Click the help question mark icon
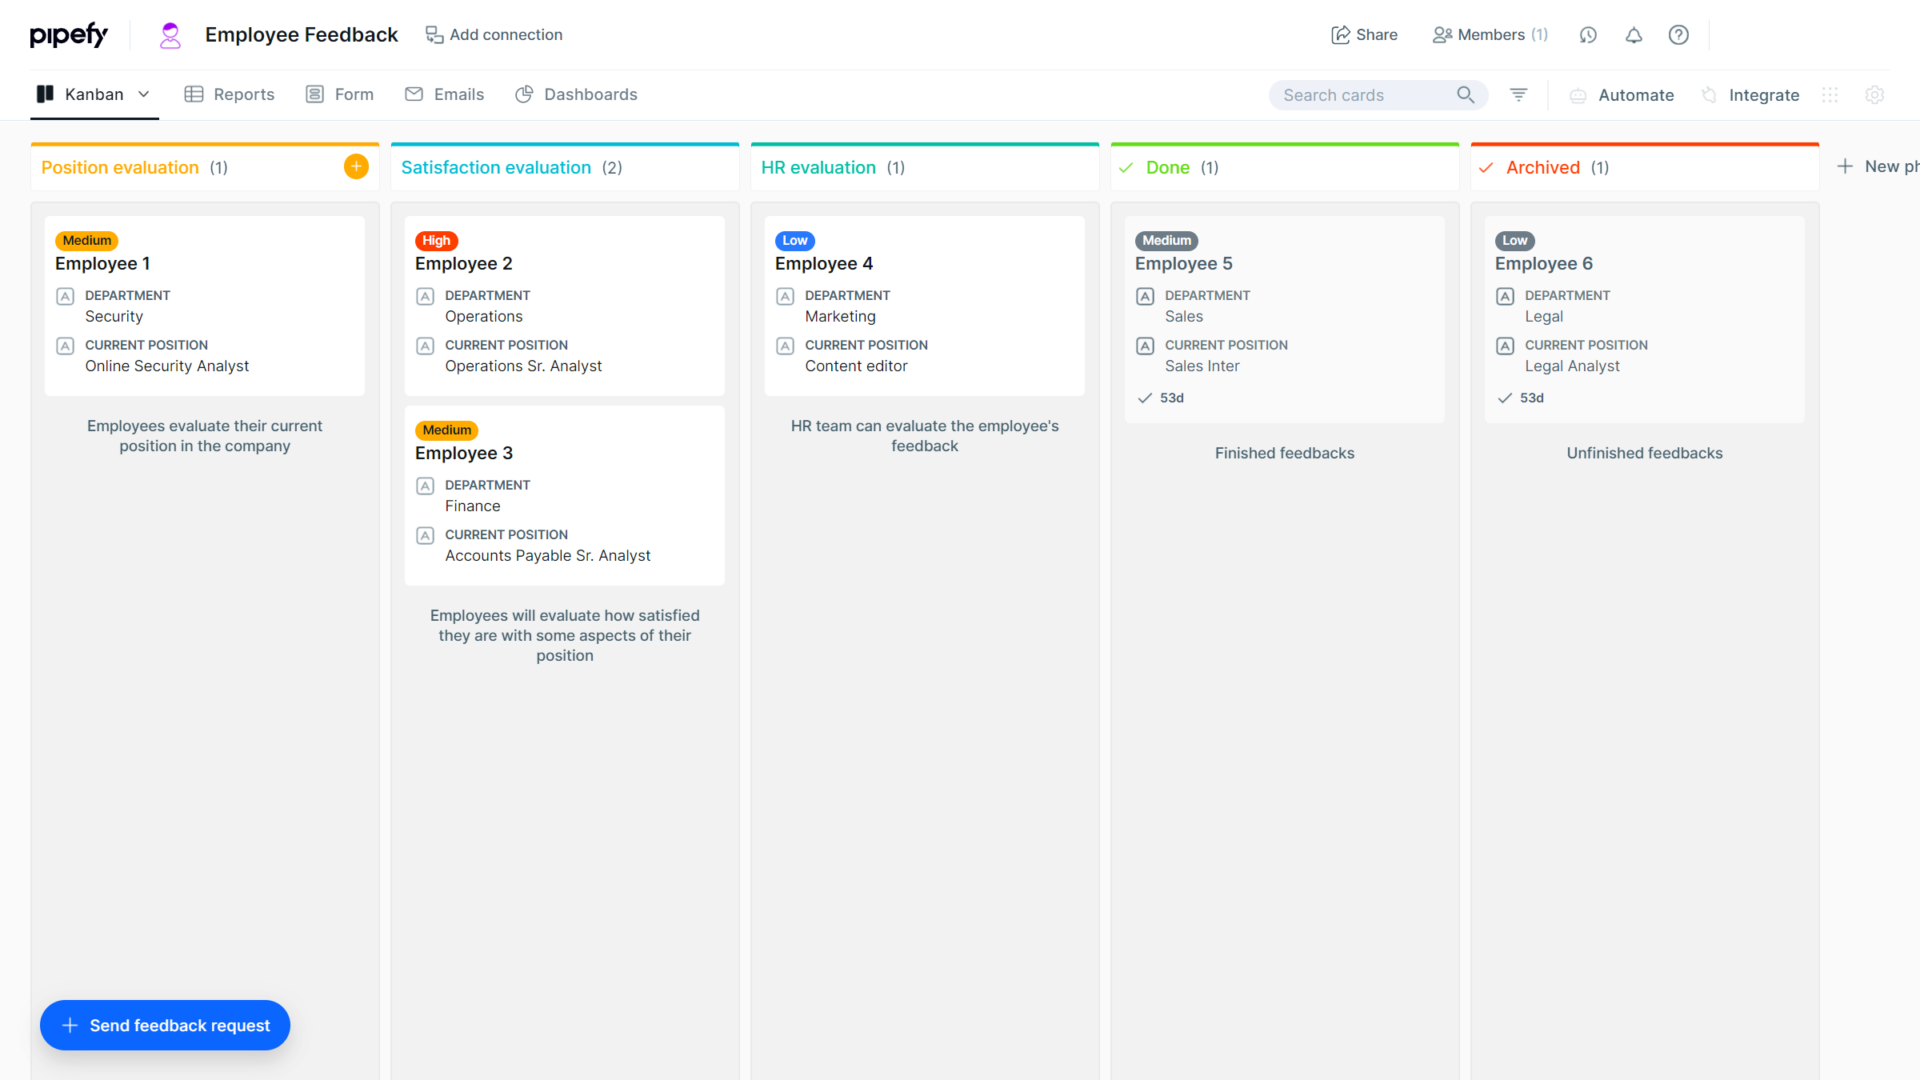 [1678, 34]
